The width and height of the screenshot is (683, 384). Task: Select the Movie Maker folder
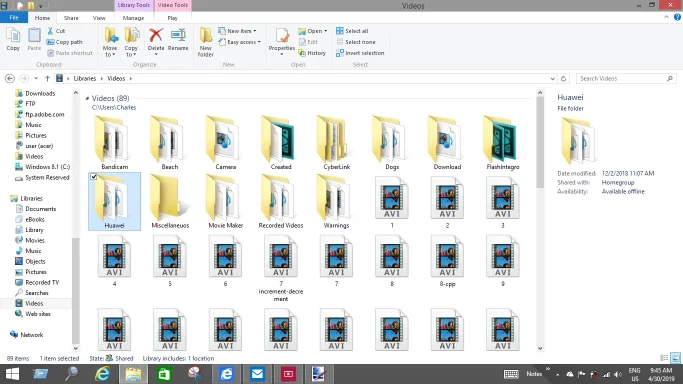[x=226, y=202]
